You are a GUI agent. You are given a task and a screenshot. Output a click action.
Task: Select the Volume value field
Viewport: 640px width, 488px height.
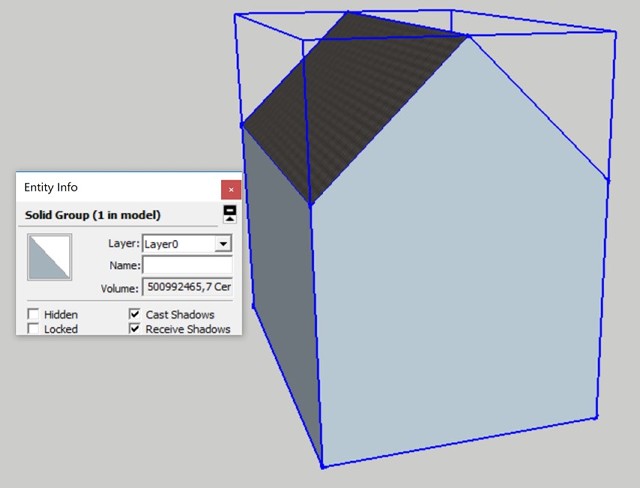187,287
